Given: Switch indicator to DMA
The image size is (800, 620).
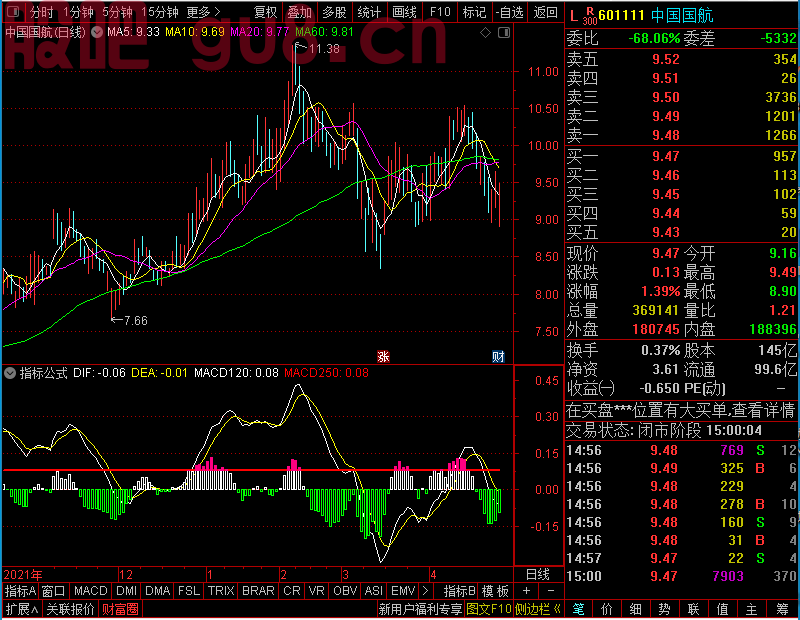Looking at the screenshot, I should [158, 591].
